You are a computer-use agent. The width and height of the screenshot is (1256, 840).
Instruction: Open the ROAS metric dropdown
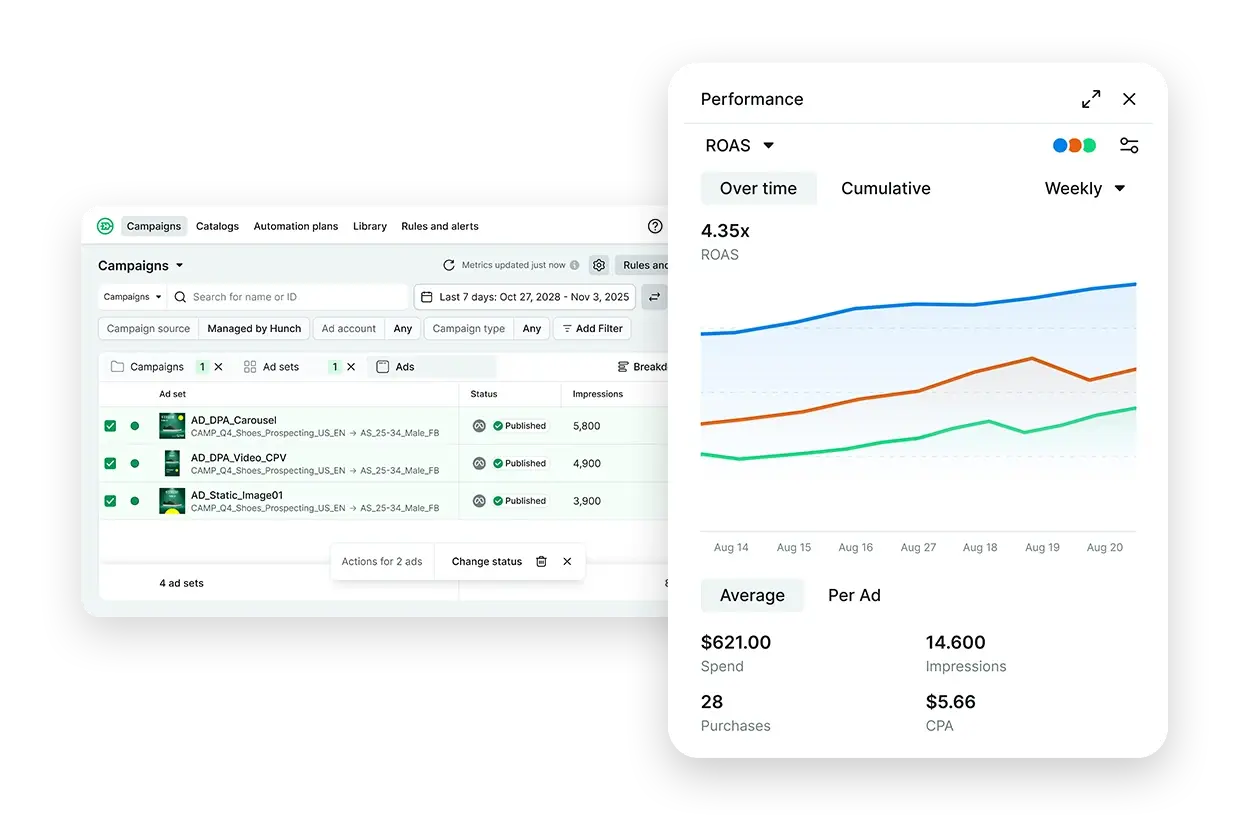739,145
